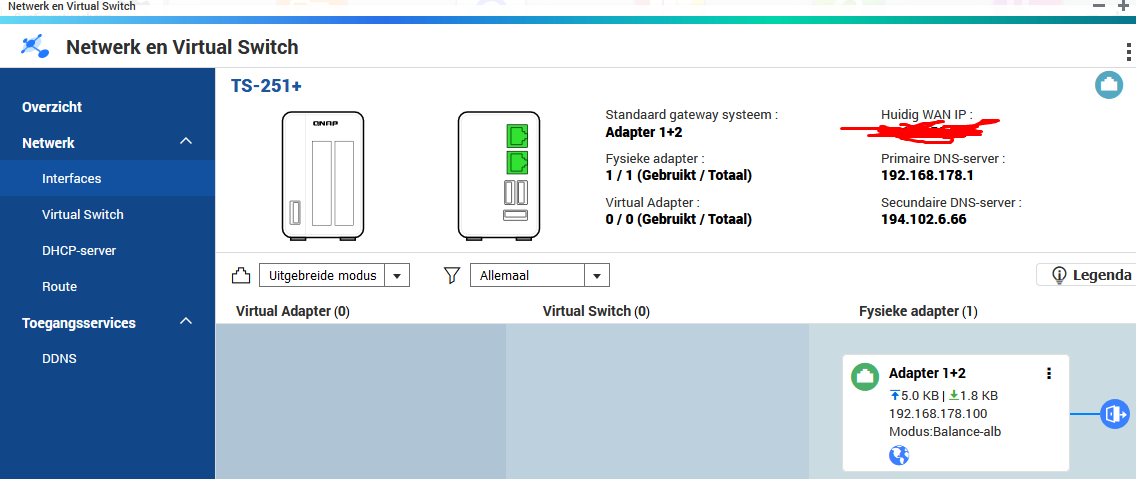Click the Virtual Adapter (0) column header
This screenshot has width=1136, height=479.
pos(293,312)
